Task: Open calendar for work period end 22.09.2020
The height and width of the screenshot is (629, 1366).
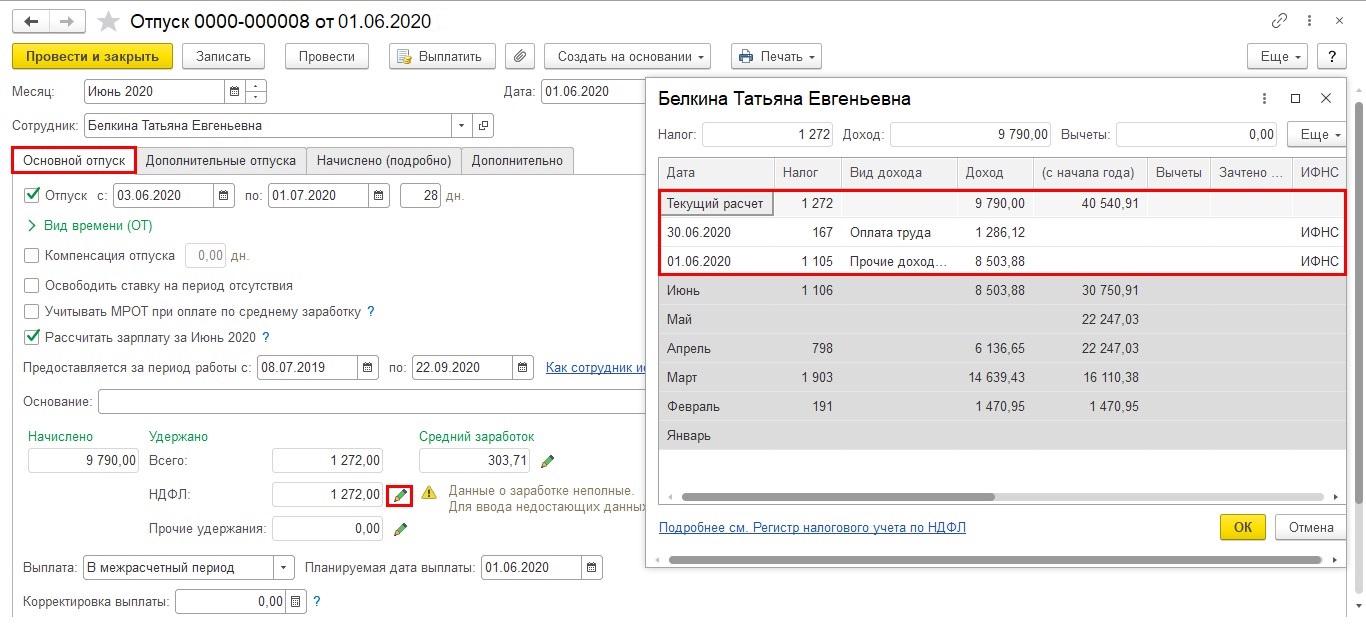Action: [x=522, y=367]
